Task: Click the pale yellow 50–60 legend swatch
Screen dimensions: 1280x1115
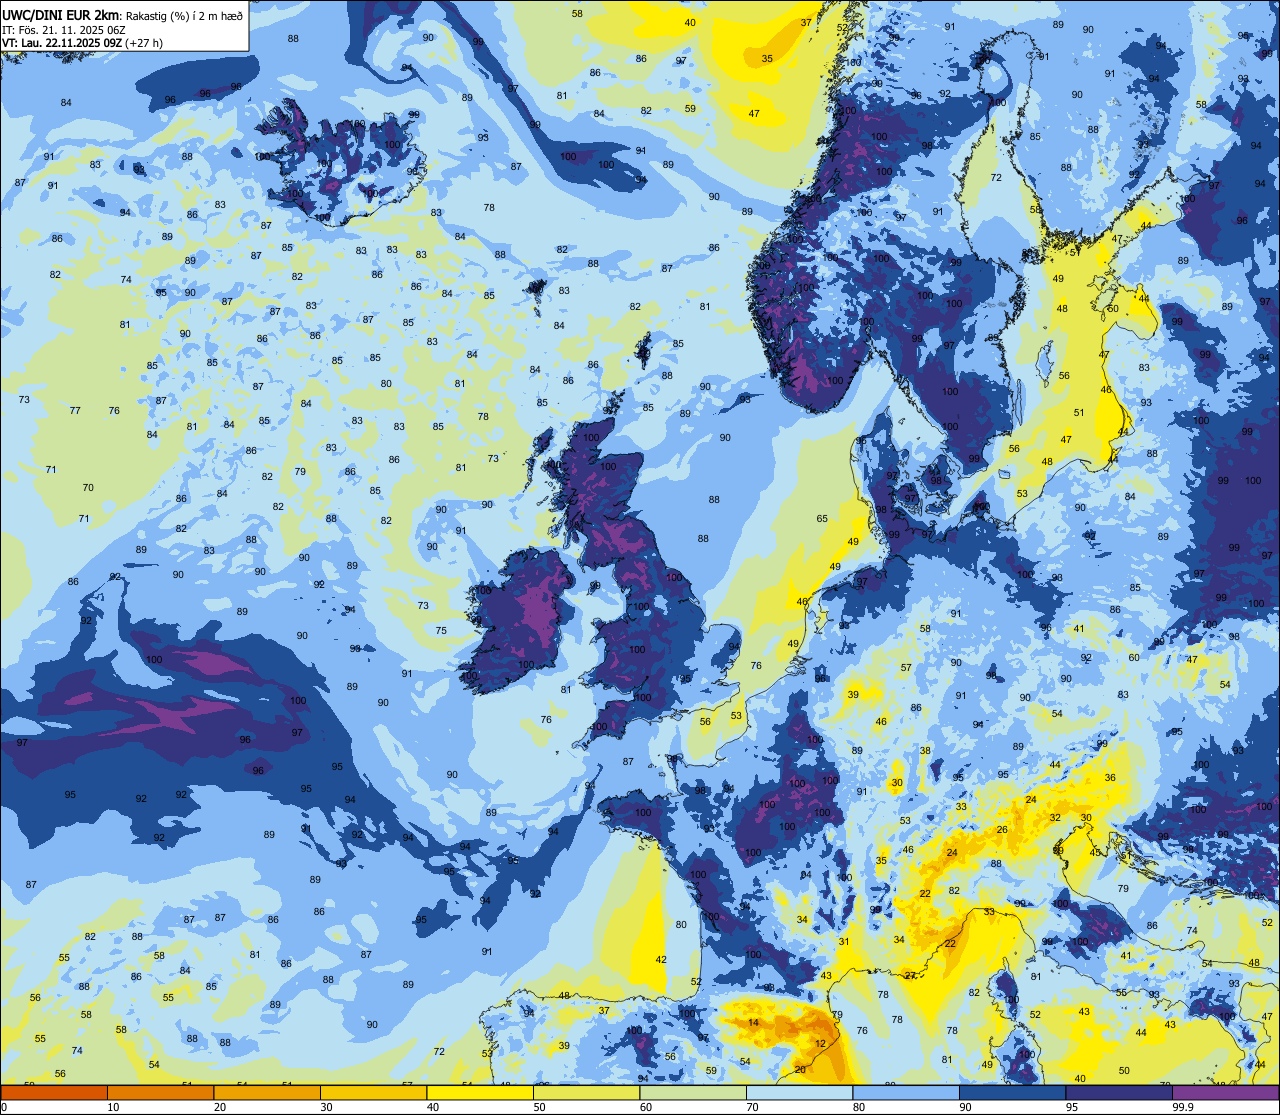Action: click(x=586, y=1093)
